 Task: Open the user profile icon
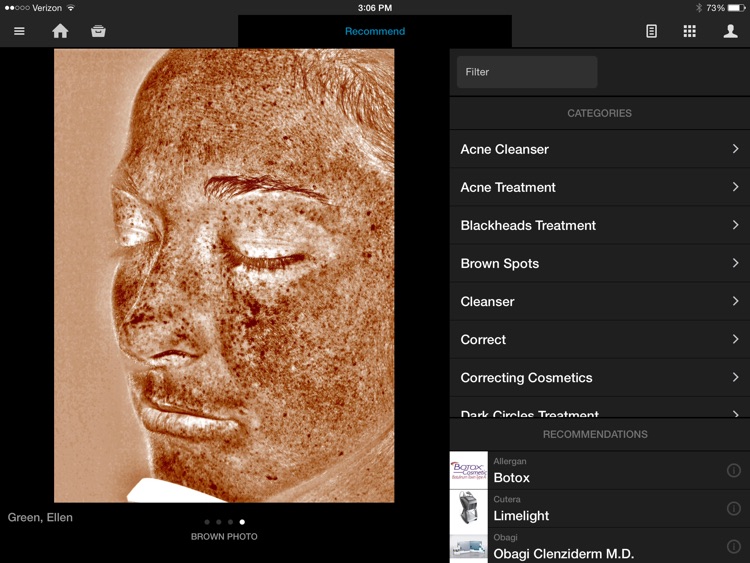730,32
